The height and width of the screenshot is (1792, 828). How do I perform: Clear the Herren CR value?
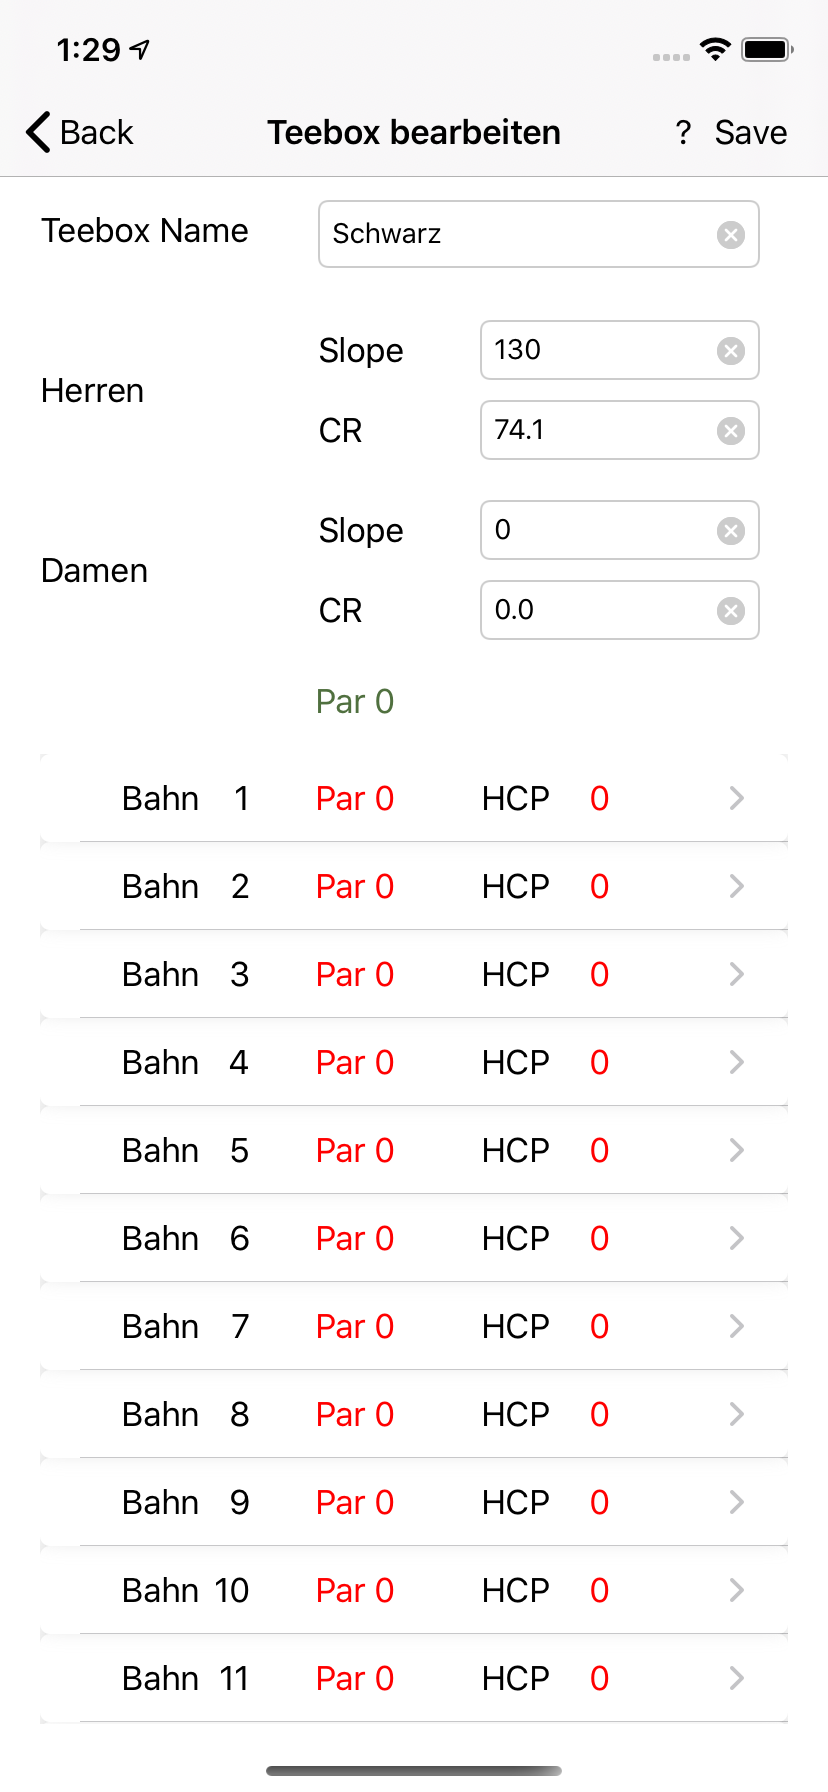[731, 431]
